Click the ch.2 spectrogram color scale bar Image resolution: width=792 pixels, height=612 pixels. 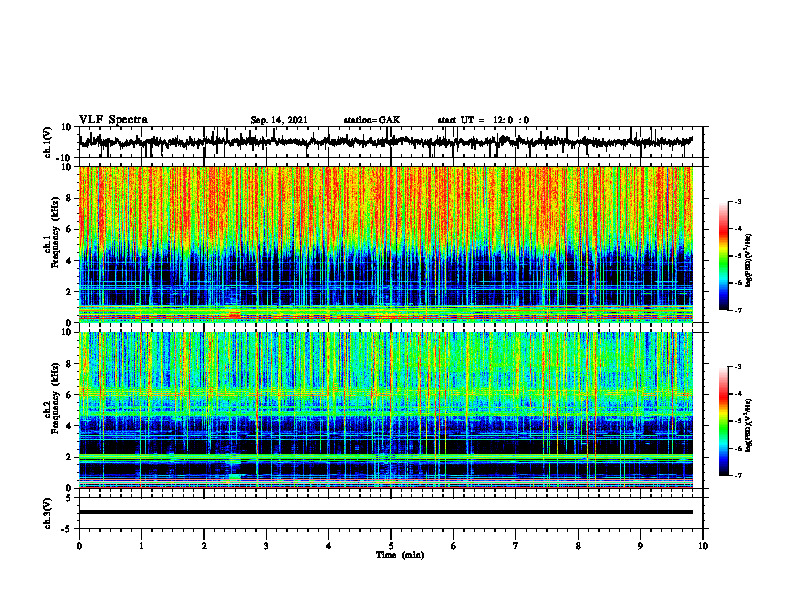coord(723,421)
